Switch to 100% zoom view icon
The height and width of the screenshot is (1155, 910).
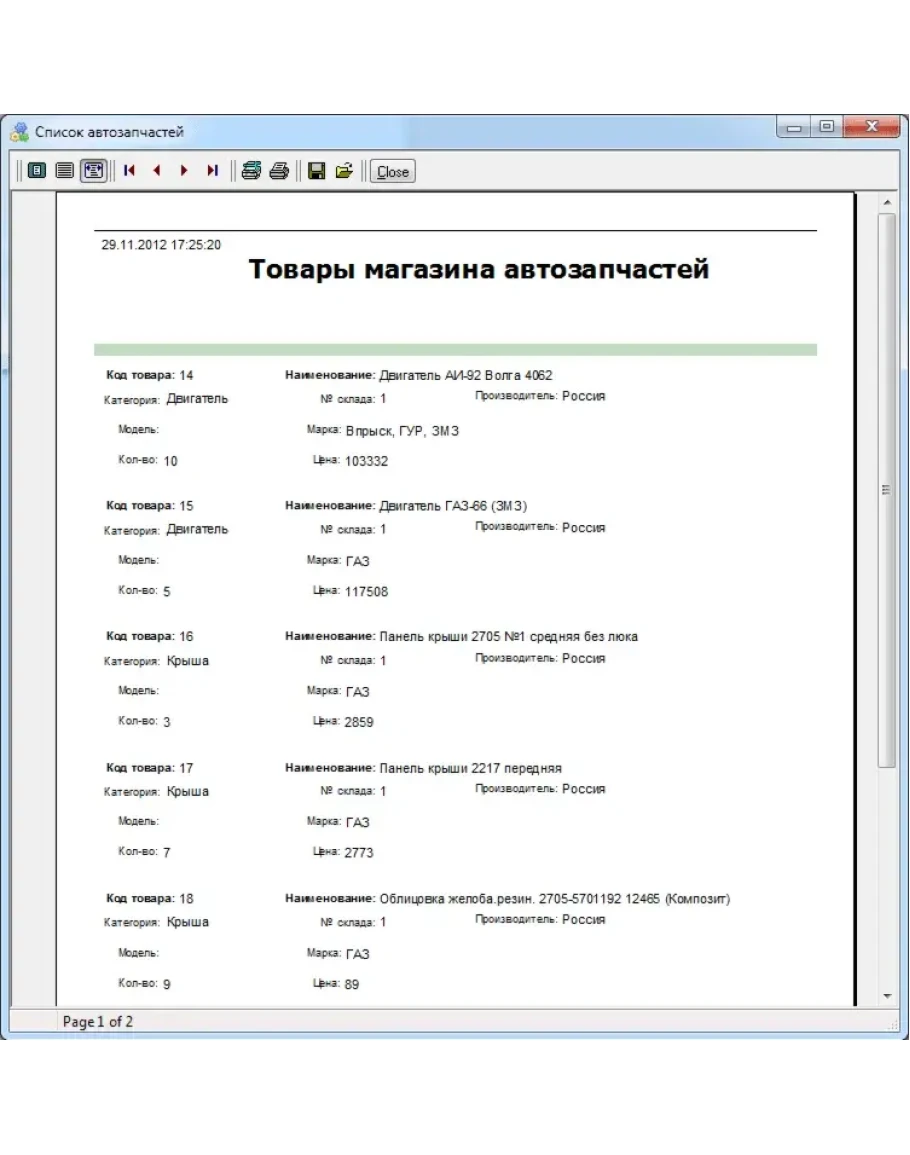(65, 171)
